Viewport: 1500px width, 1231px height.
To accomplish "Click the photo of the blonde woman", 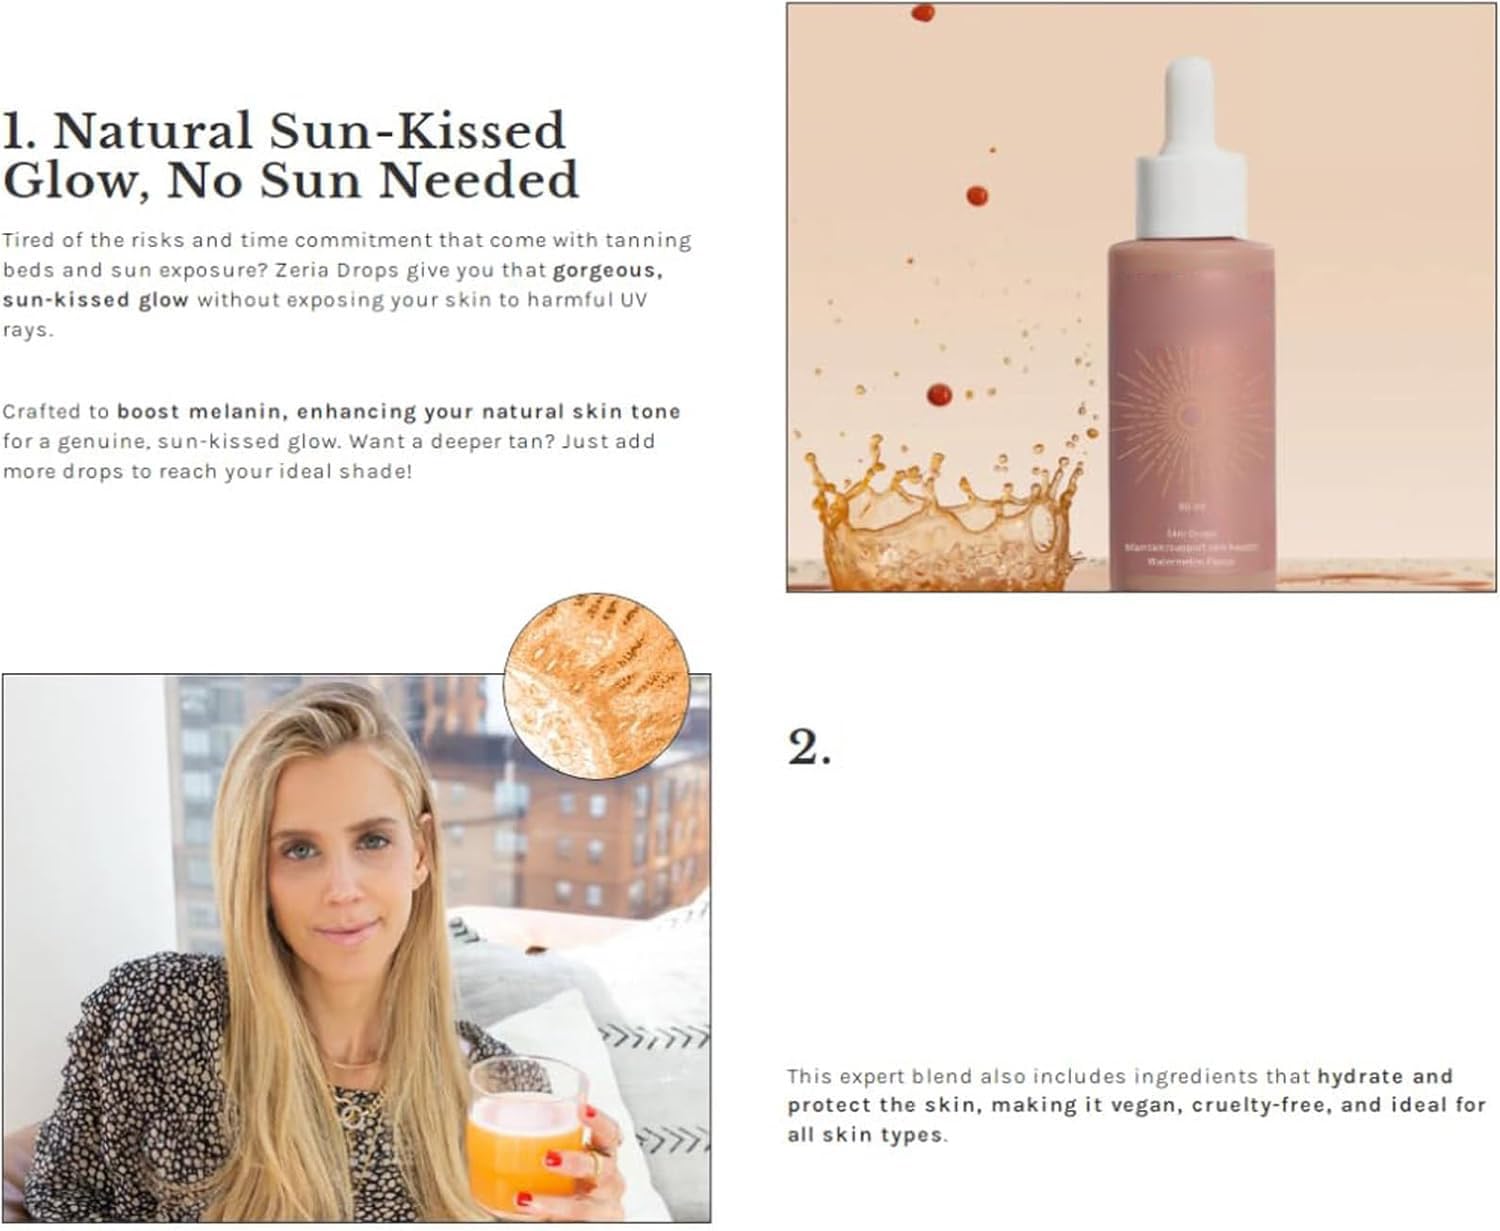I will (356, 948).
